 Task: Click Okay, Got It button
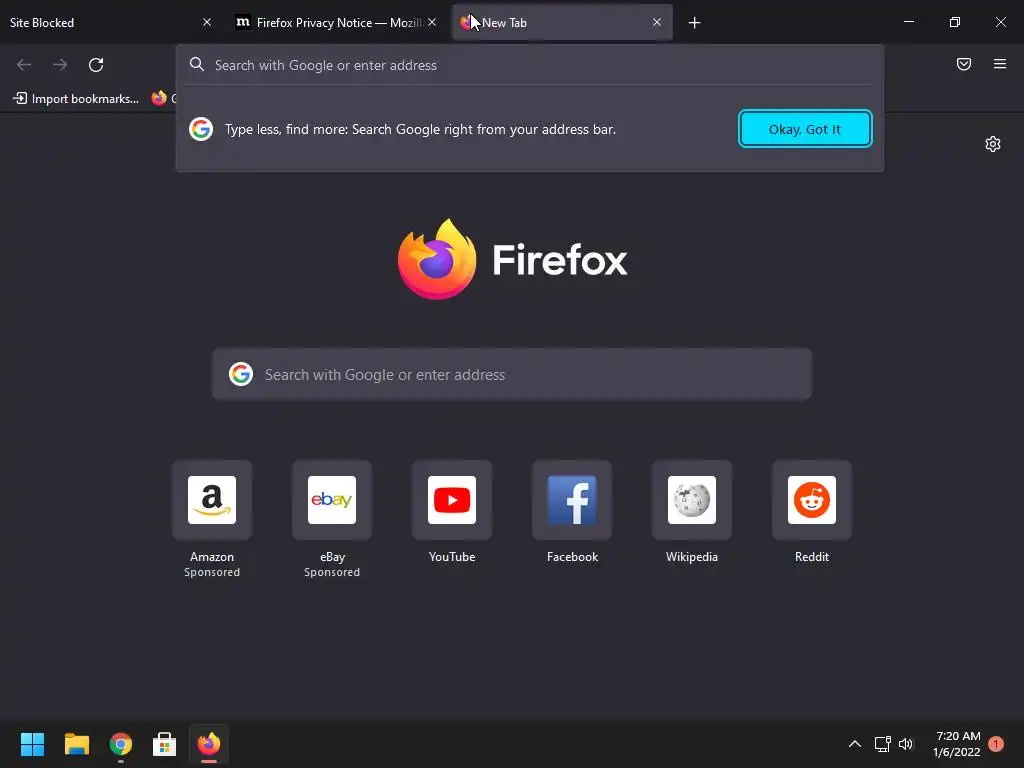point(805,129)
